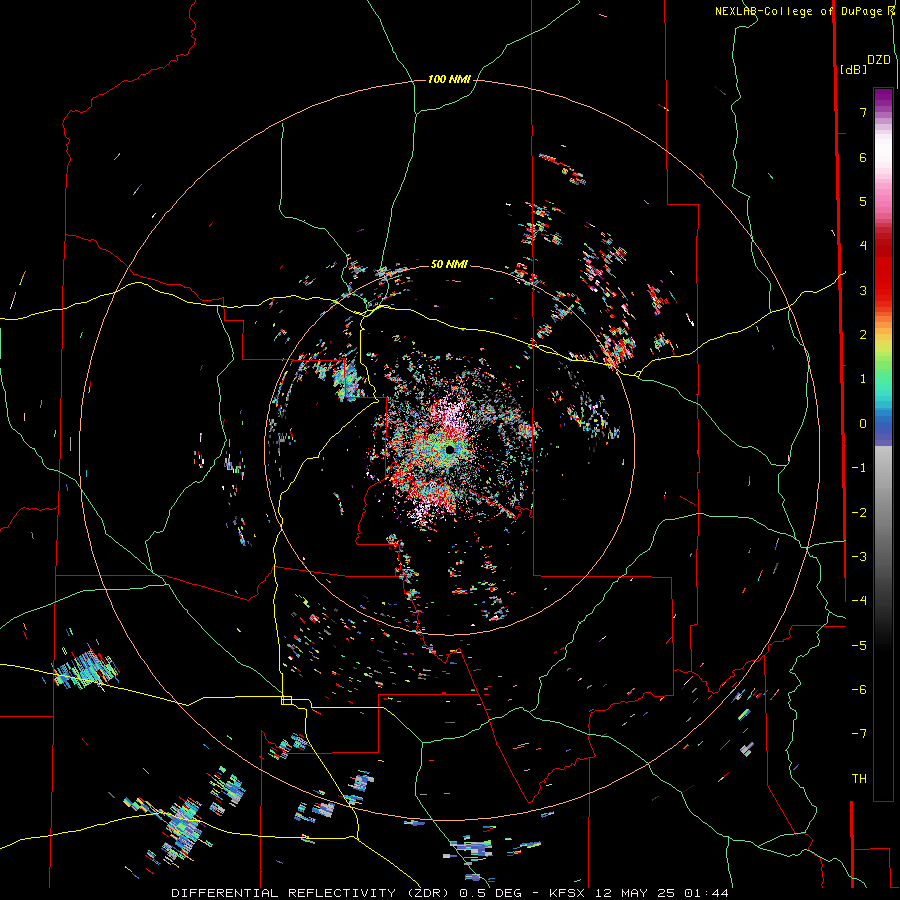Click the -7 value on the scale

859,734
